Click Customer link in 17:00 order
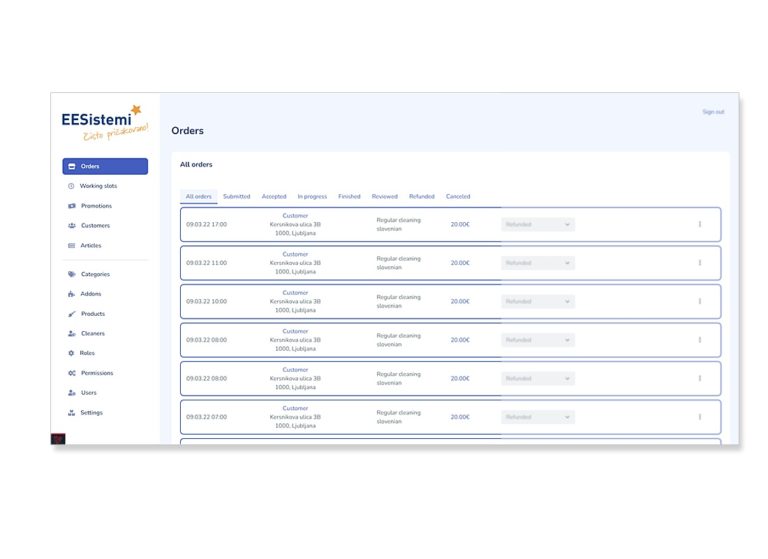The height and width of the screenshot is (559, 768). 295,216
